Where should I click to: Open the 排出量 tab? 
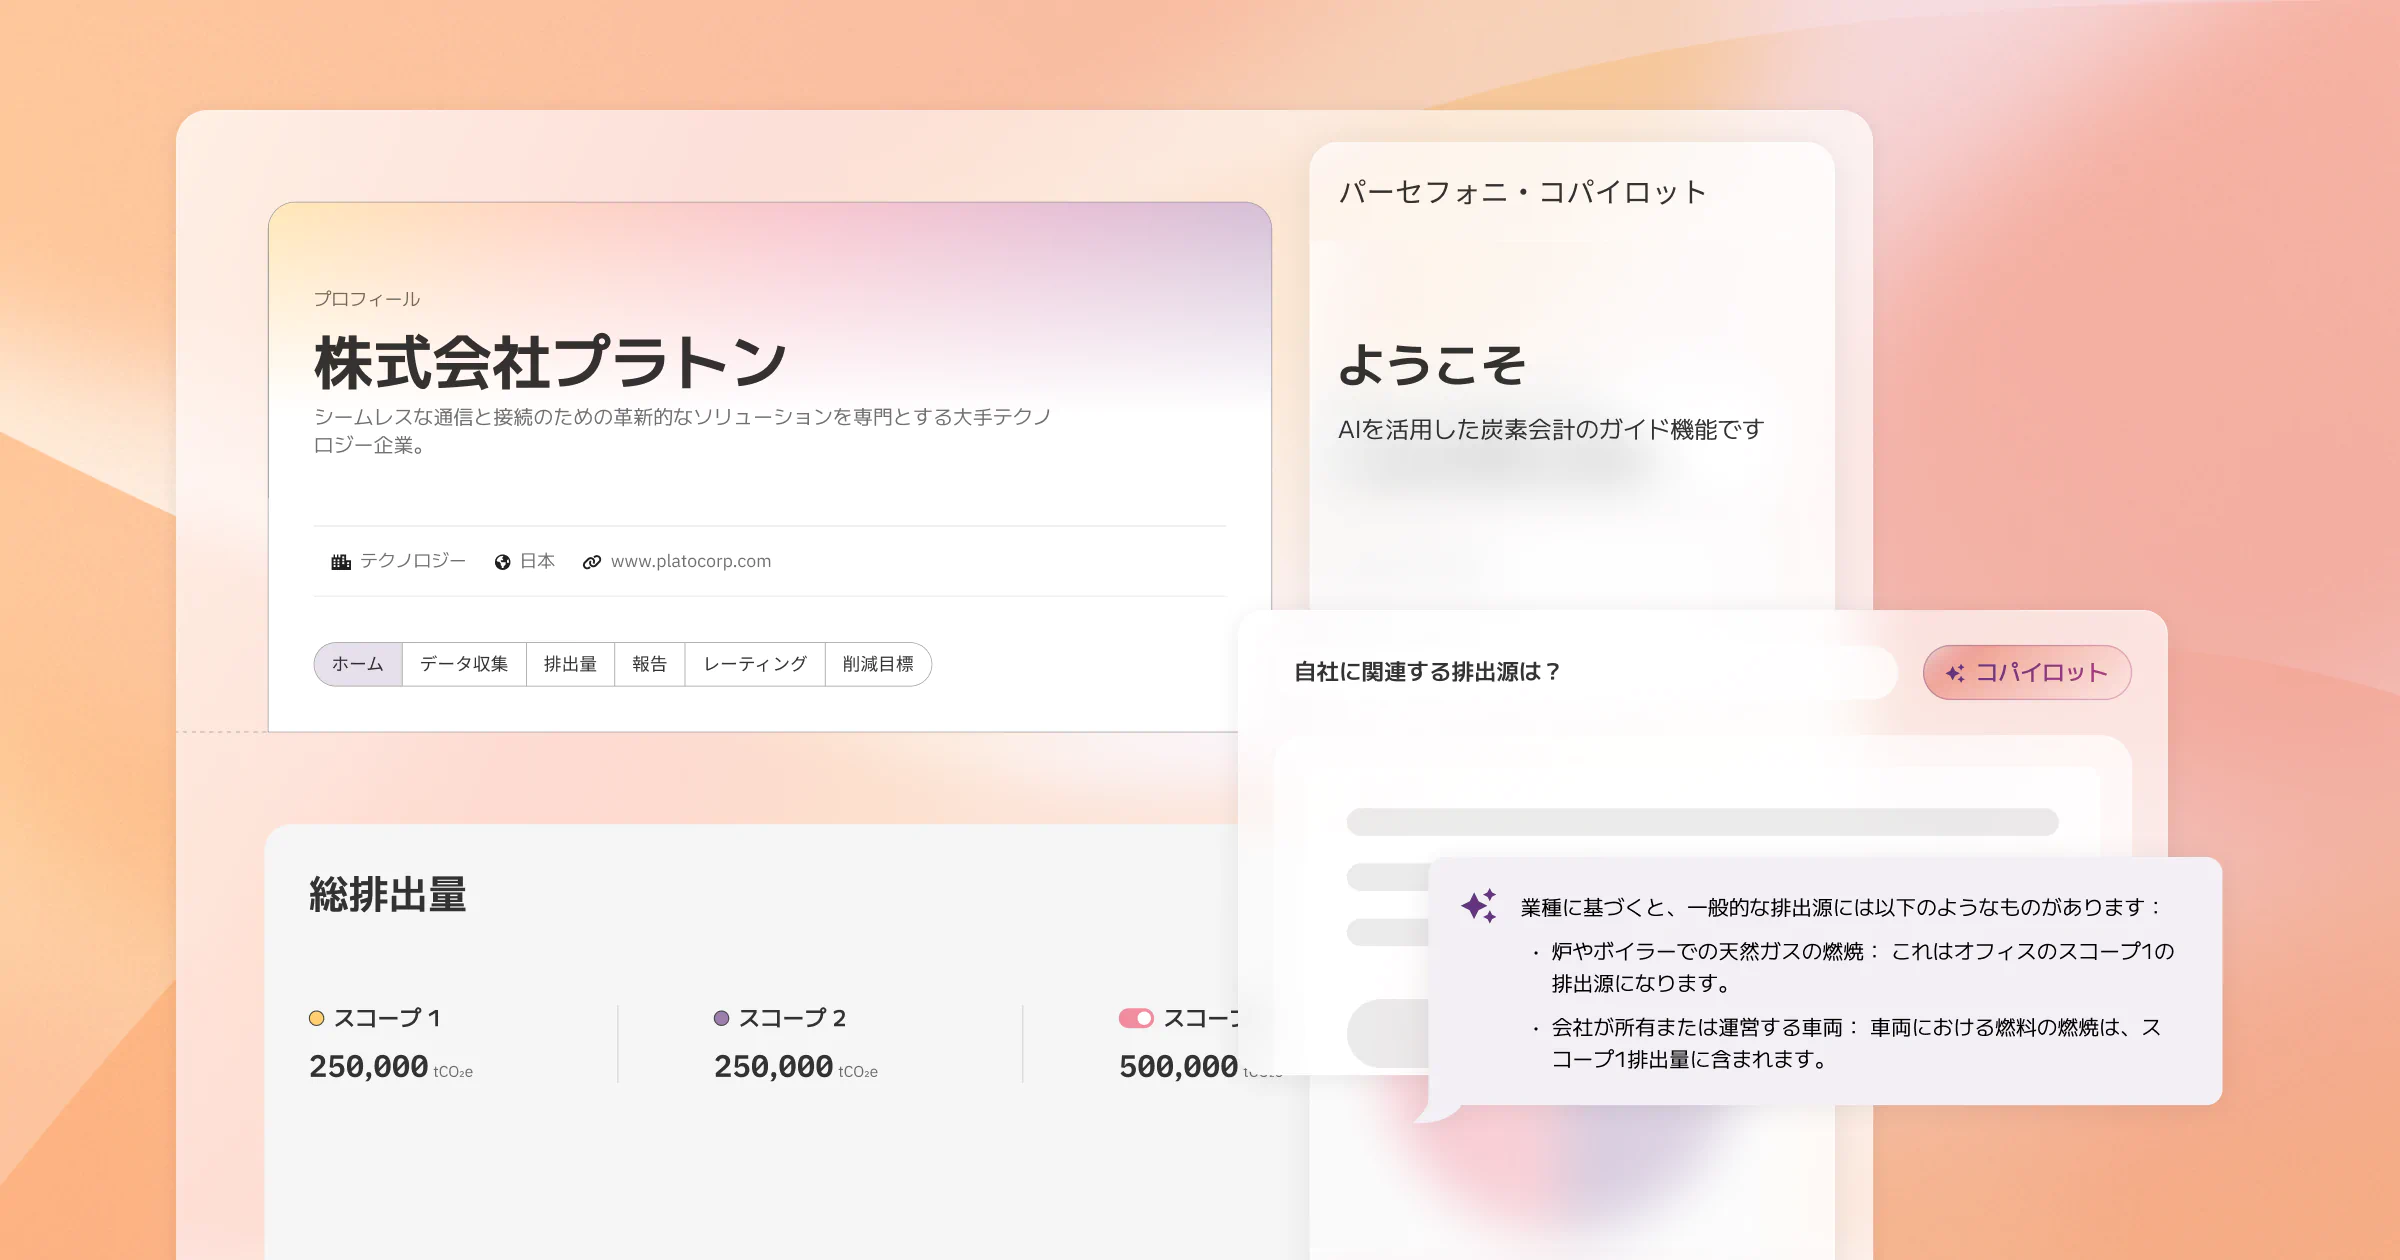[x=570, y=664]
